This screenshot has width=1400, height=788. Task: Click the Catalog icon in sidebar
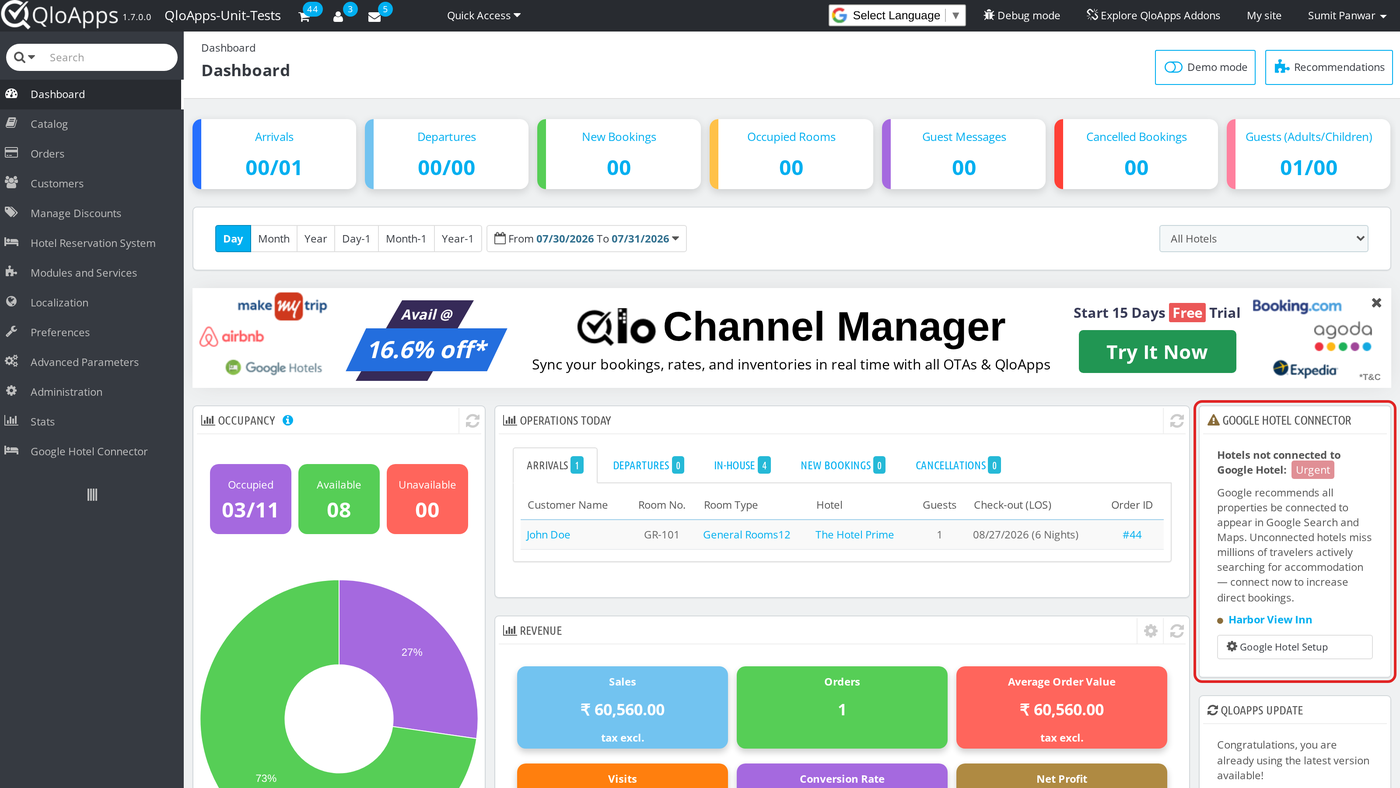click(11, 124)
